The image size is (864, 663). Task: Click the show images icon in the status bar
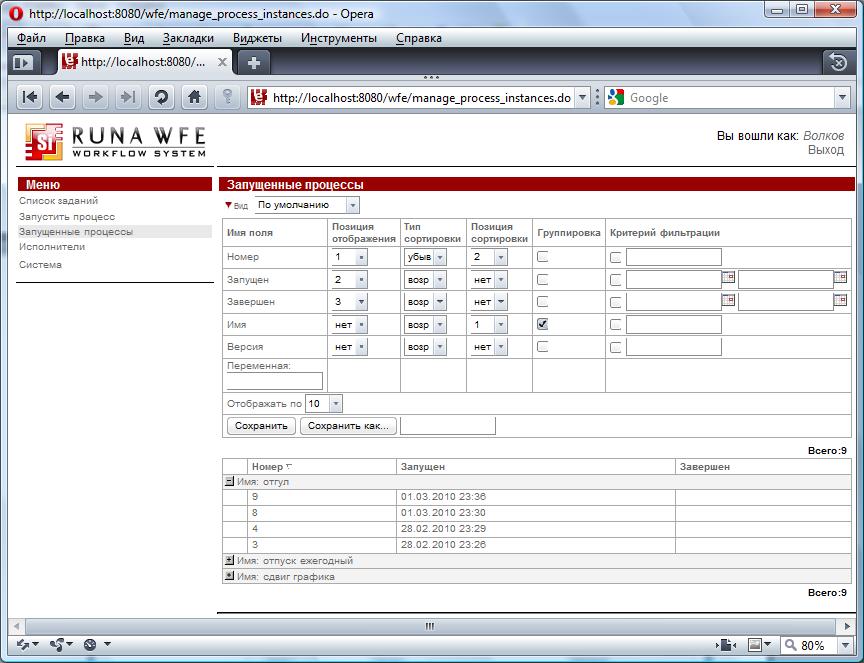click(755, 644)
